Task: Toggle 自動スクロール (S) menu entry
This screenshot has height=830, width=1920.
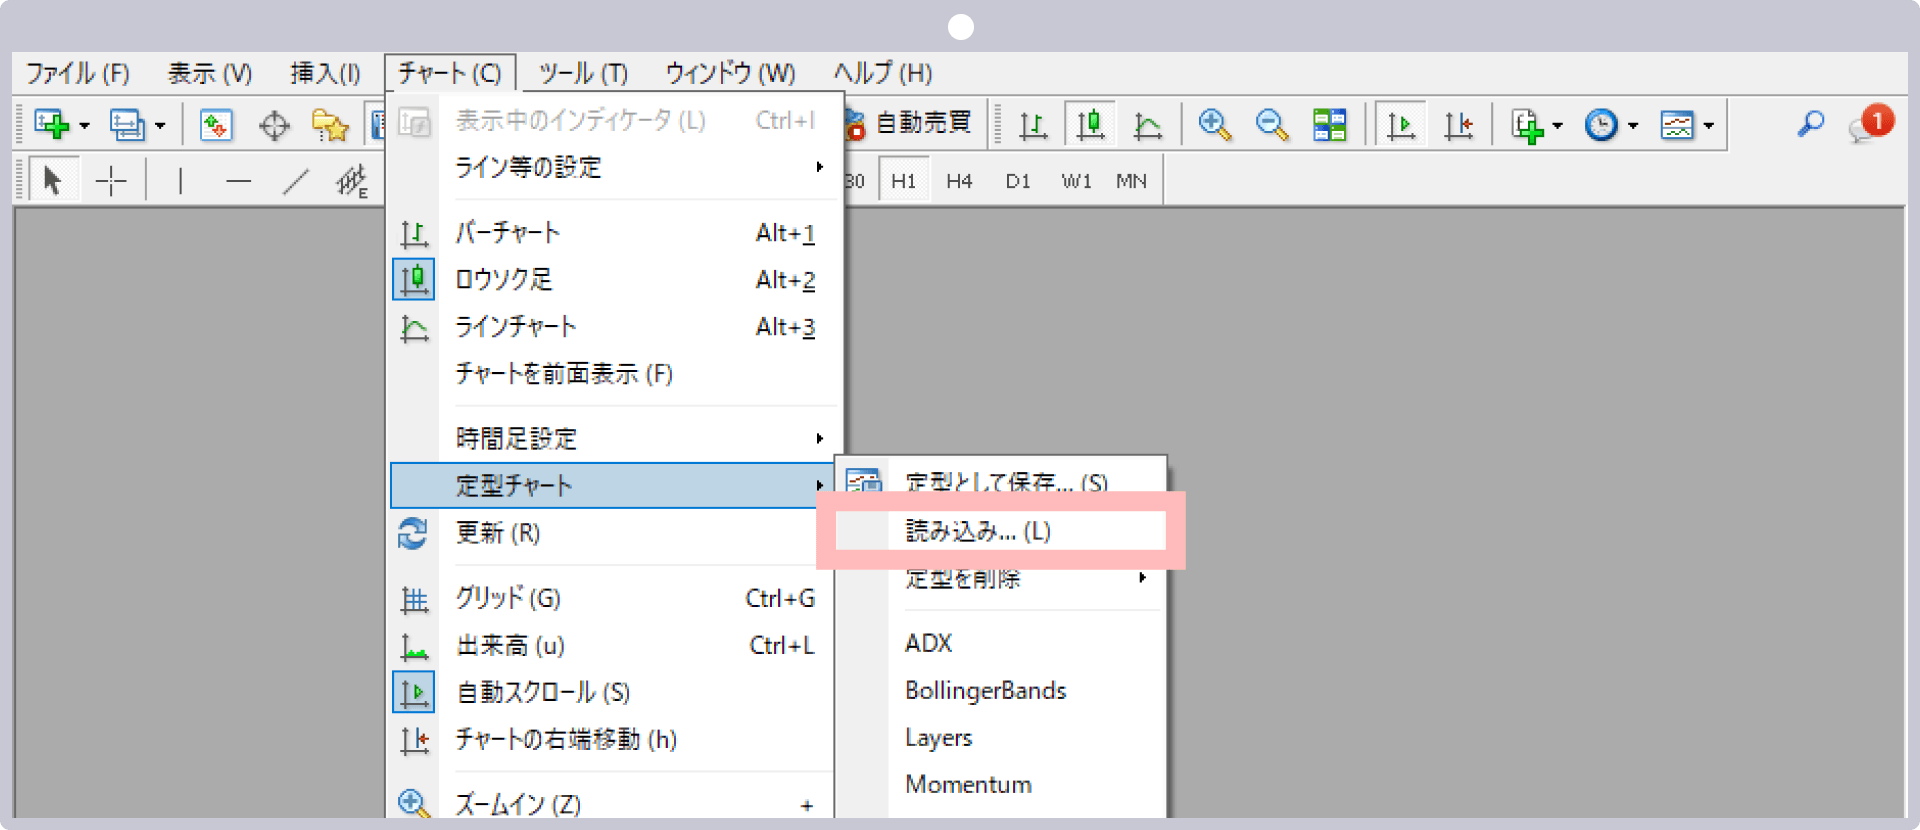Action: click(x=612, y=692)
